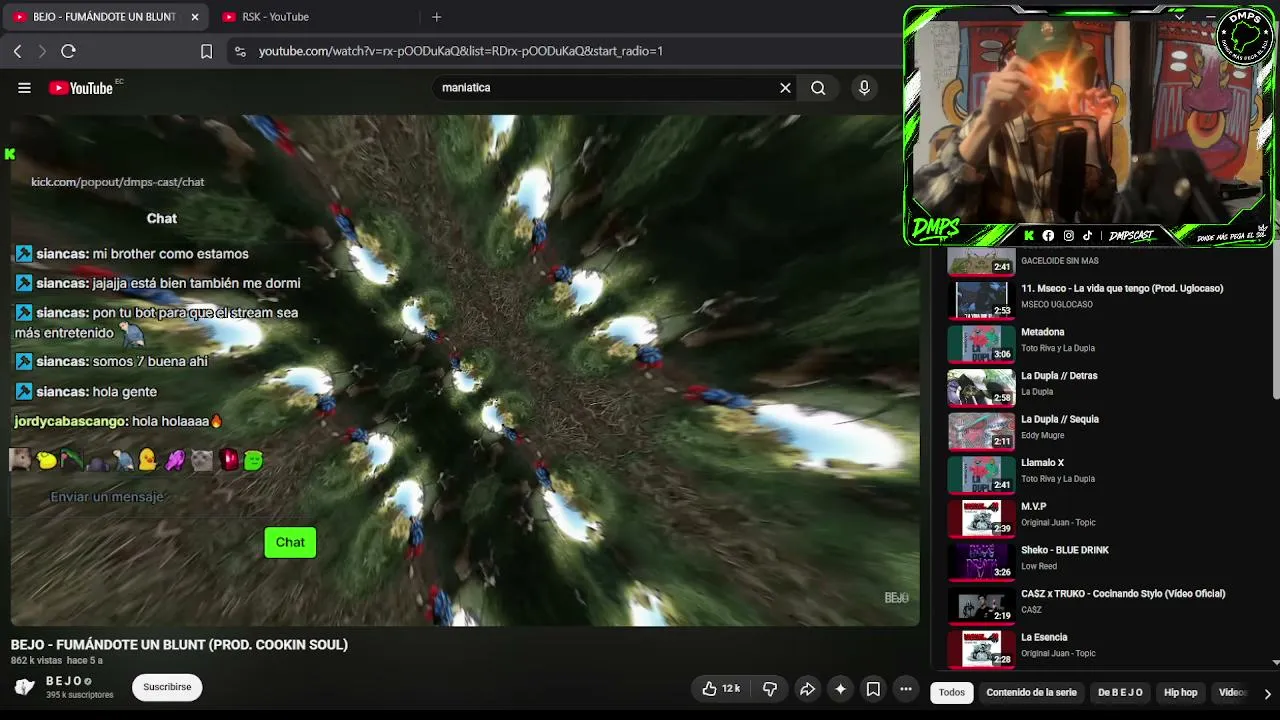Viewport: 1280px width, 720px height.
Task: Click the red gem emote in chat
Action: coord(229,460)
